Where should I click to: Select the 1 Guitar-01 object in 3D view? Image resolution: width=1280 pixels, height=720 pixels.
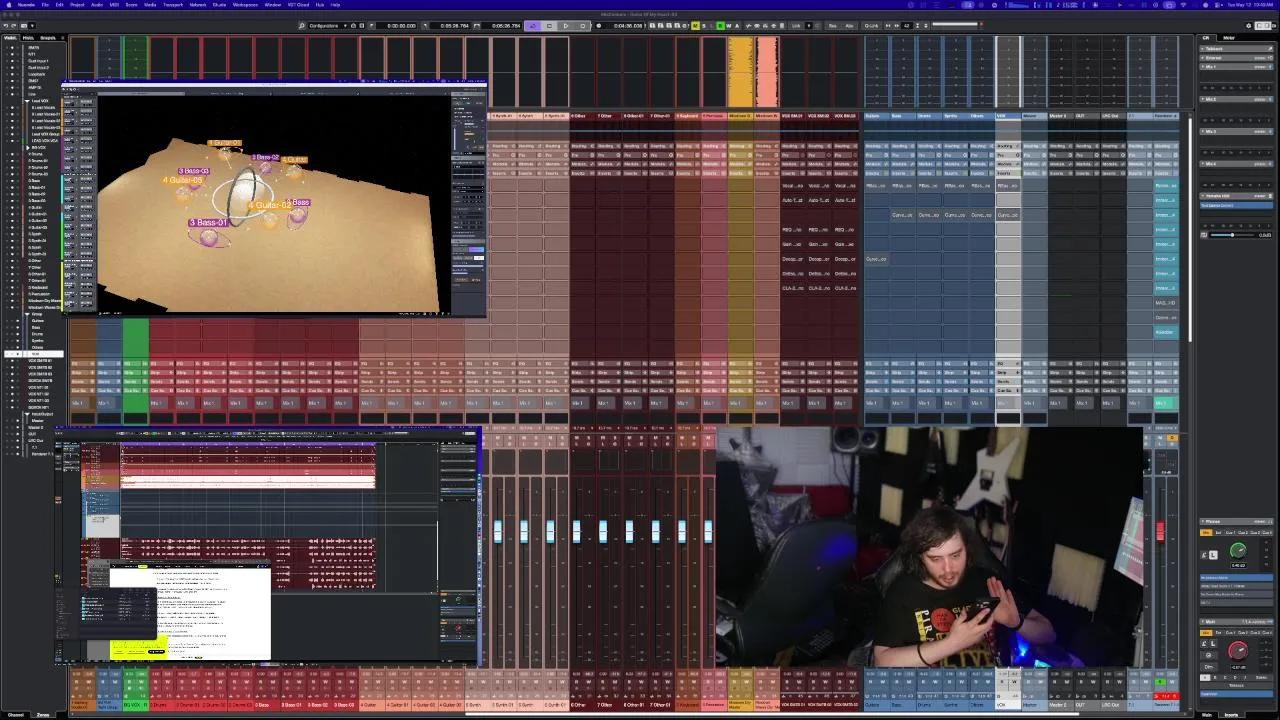224,144
